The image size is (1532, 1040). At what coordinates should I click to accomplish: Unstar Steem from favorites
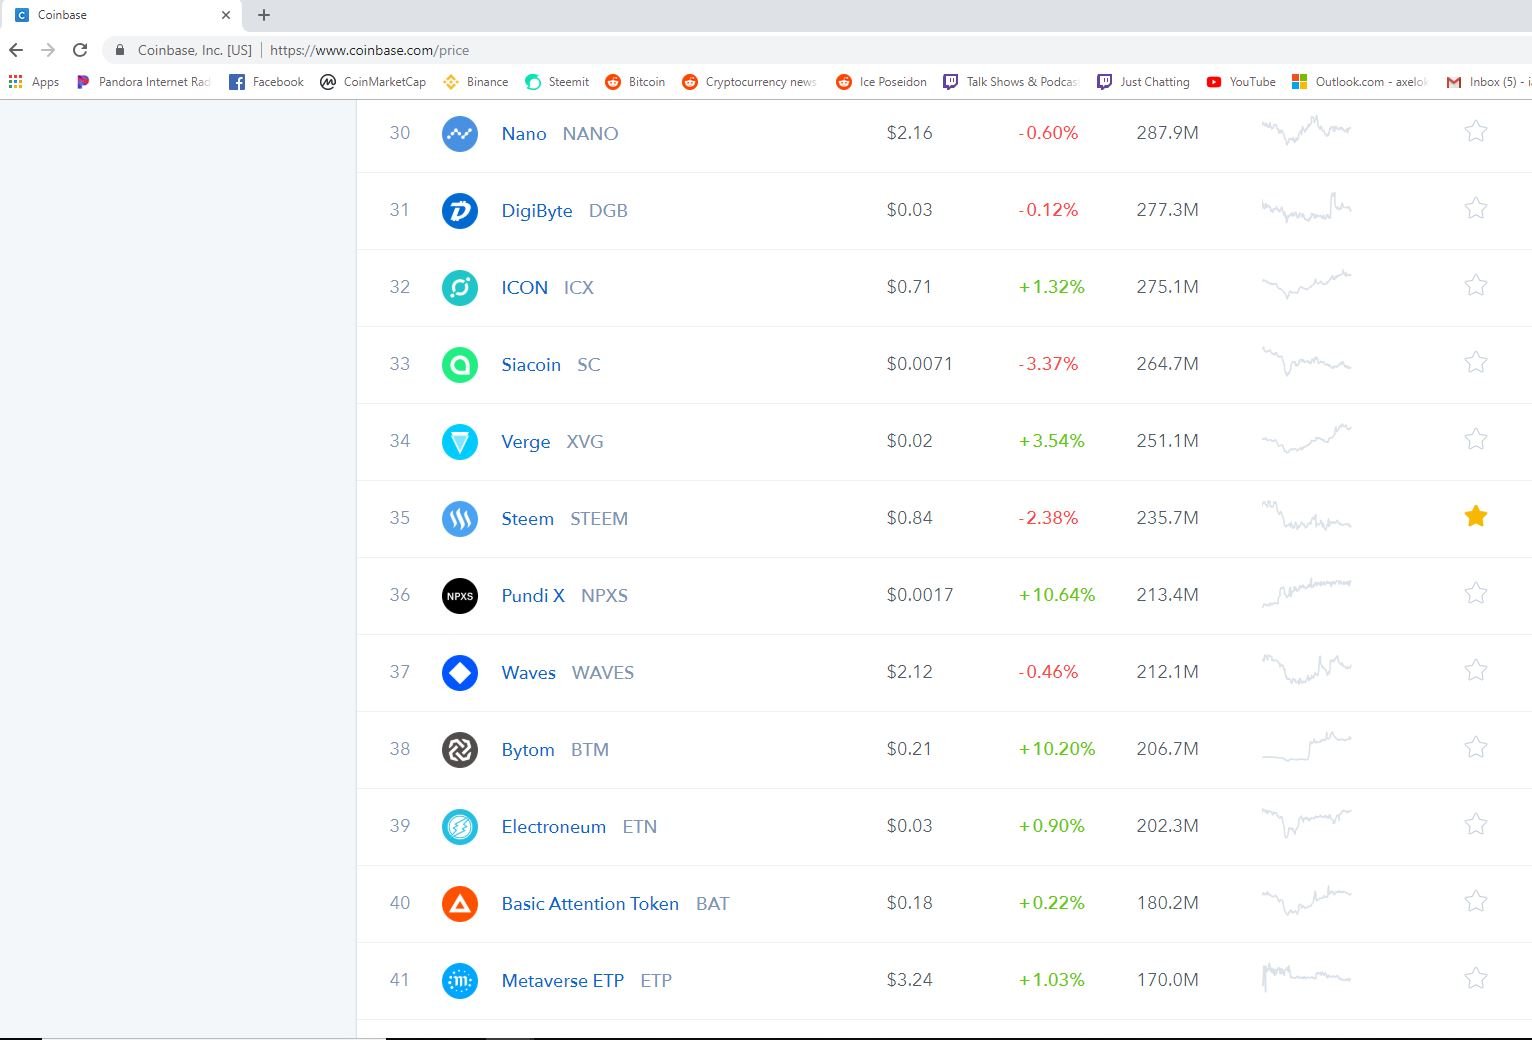pos(1476,516)
